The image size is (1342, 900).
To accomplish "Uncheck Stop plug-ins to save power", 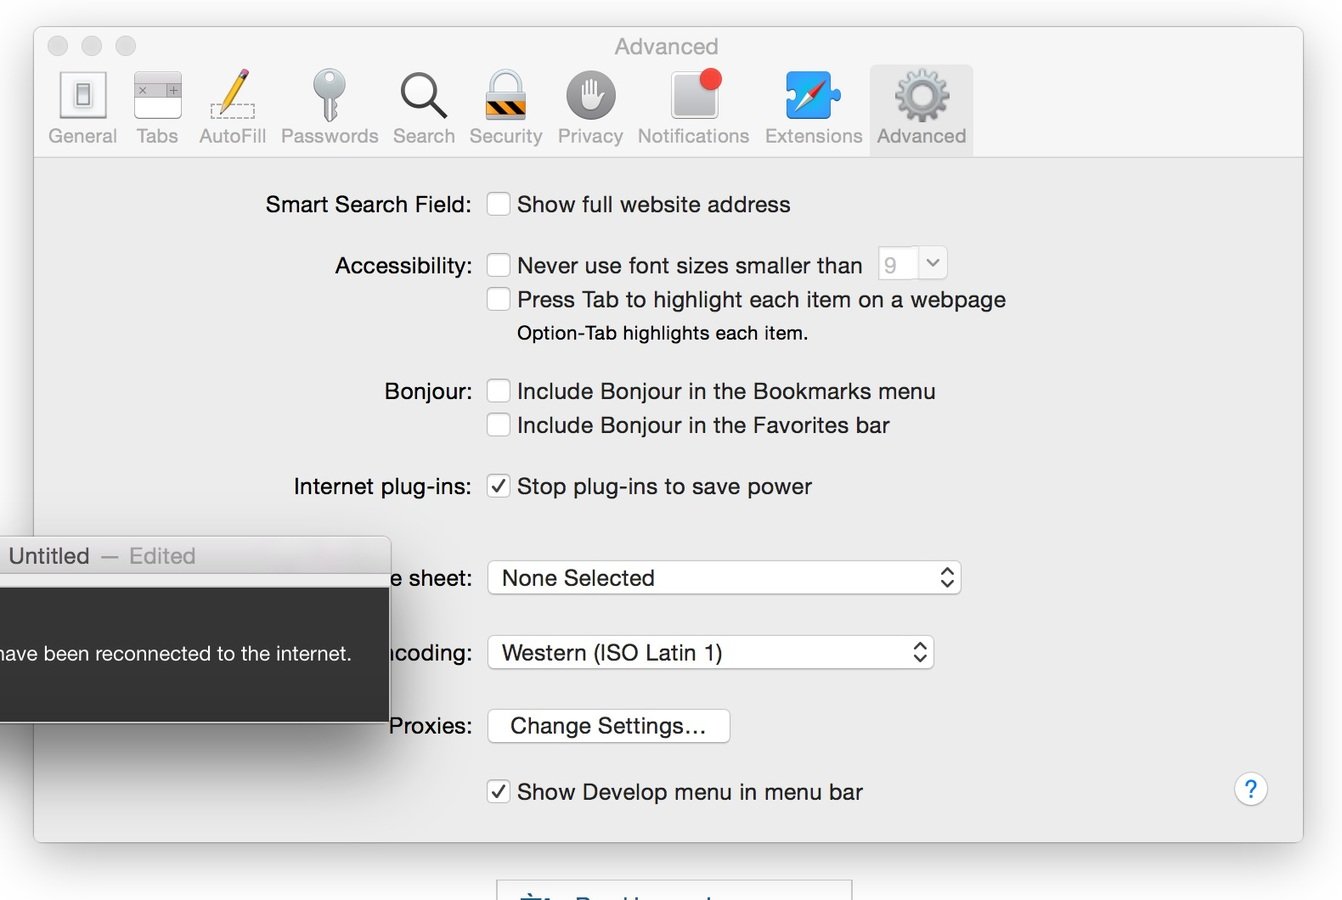I will pos(498,486).
